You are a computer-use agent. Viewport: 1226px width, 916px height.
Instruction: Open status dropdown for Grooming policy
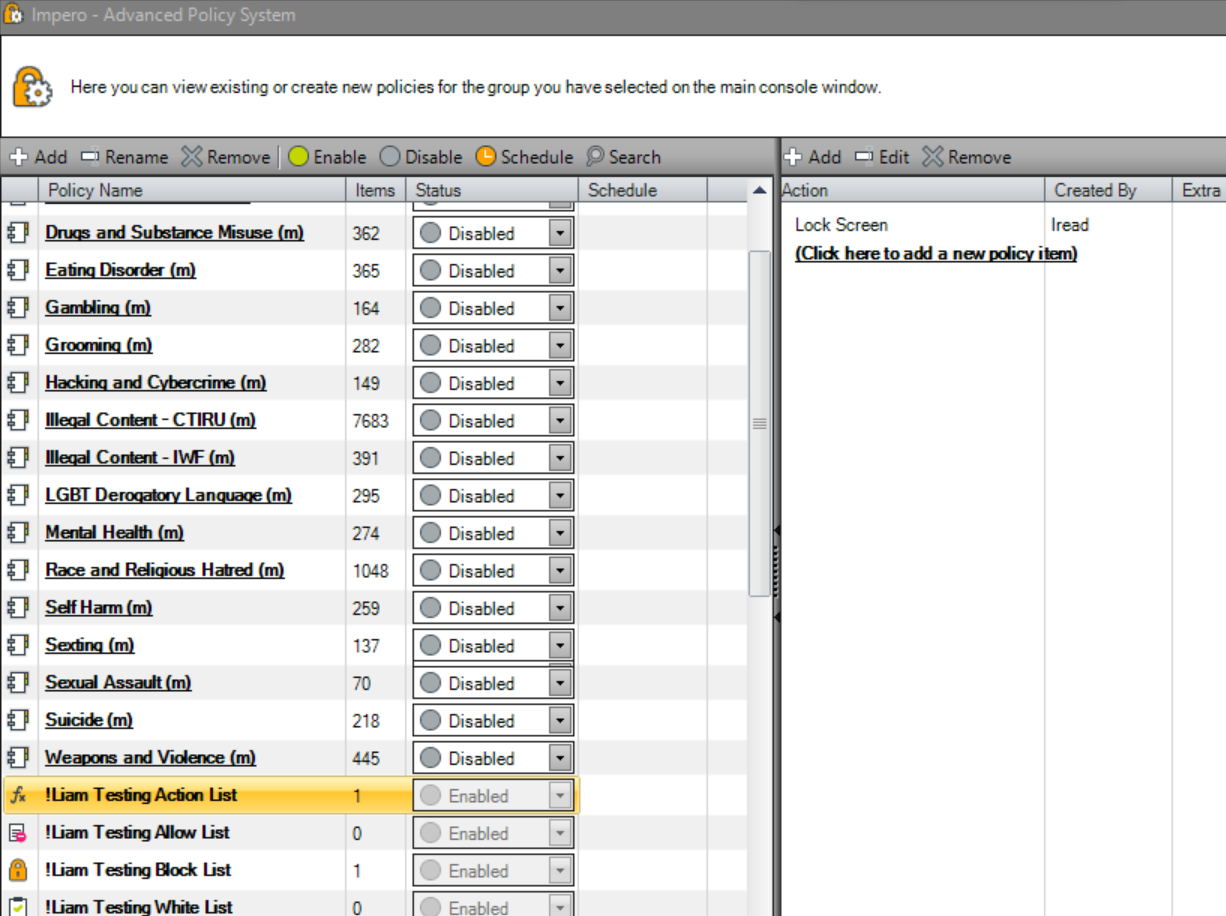[x=560, y=346]
